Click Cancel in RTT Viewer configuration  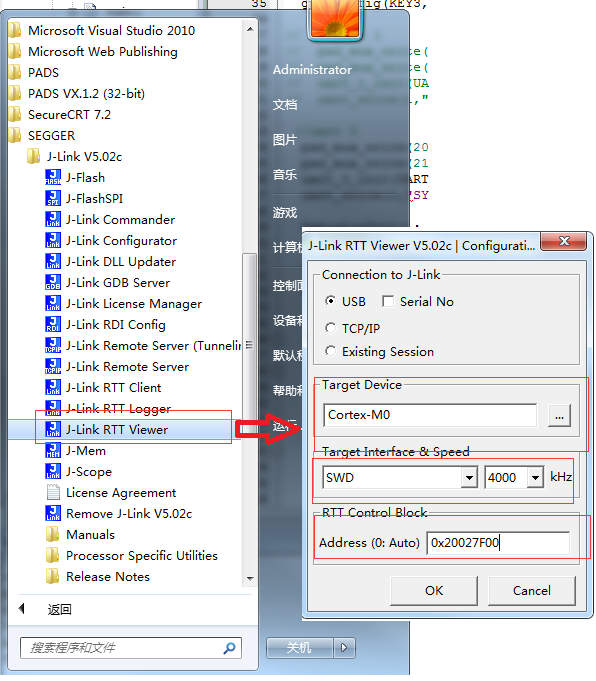tap(532, 591)
